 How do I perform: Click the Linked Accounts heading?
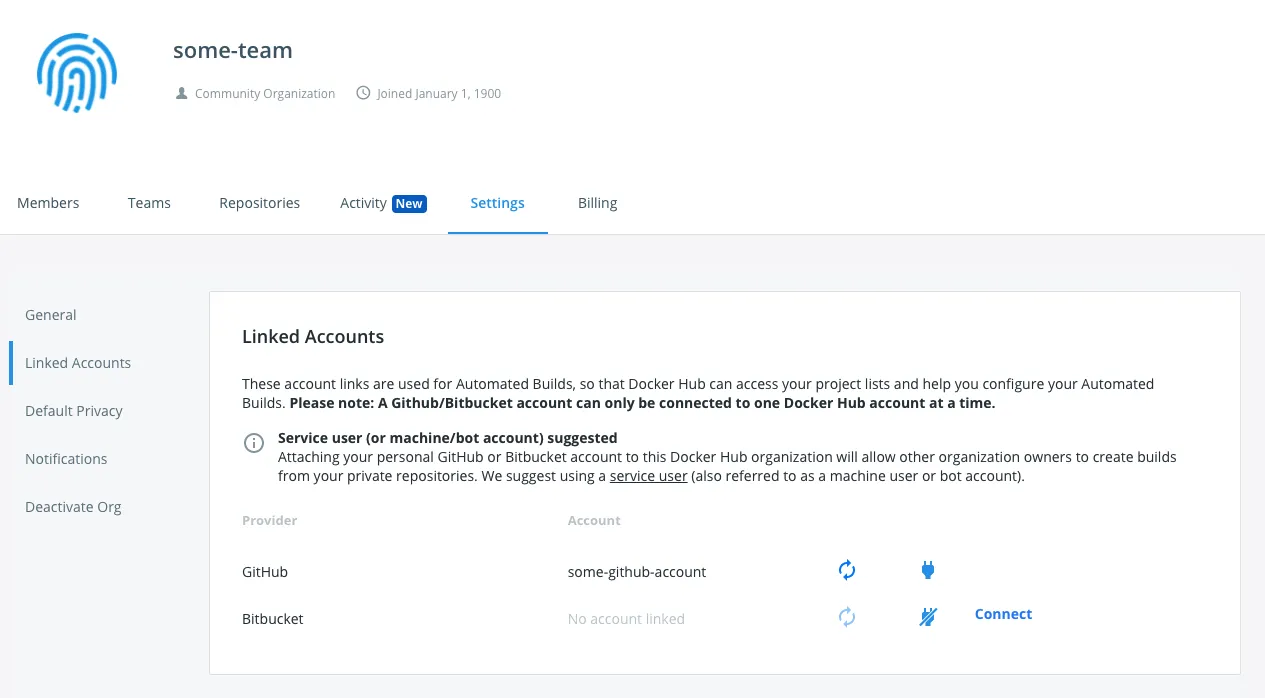[313, 337]
